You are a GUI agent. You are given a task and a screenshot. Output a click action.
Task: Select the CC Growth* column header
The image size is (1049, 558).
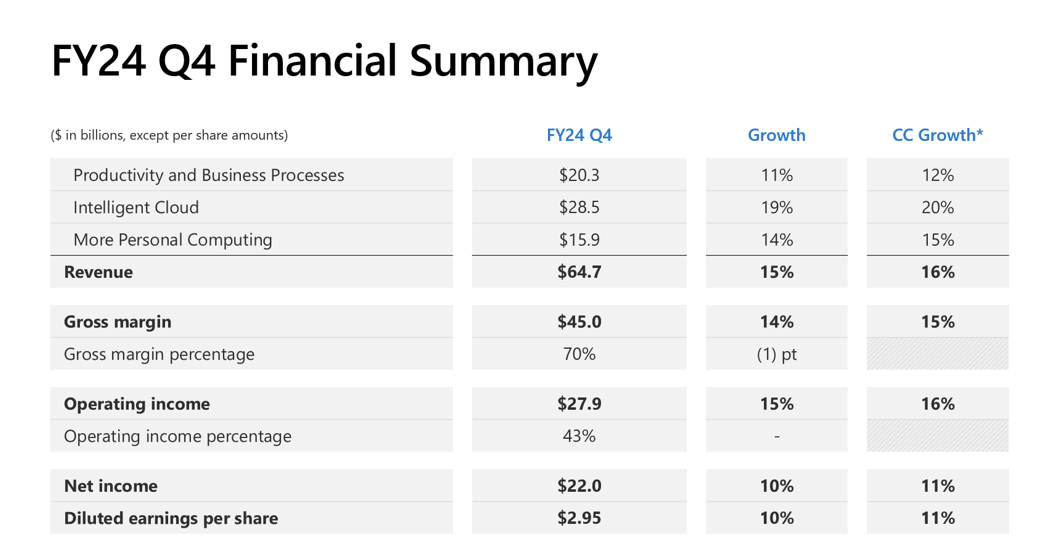(937, 135)
